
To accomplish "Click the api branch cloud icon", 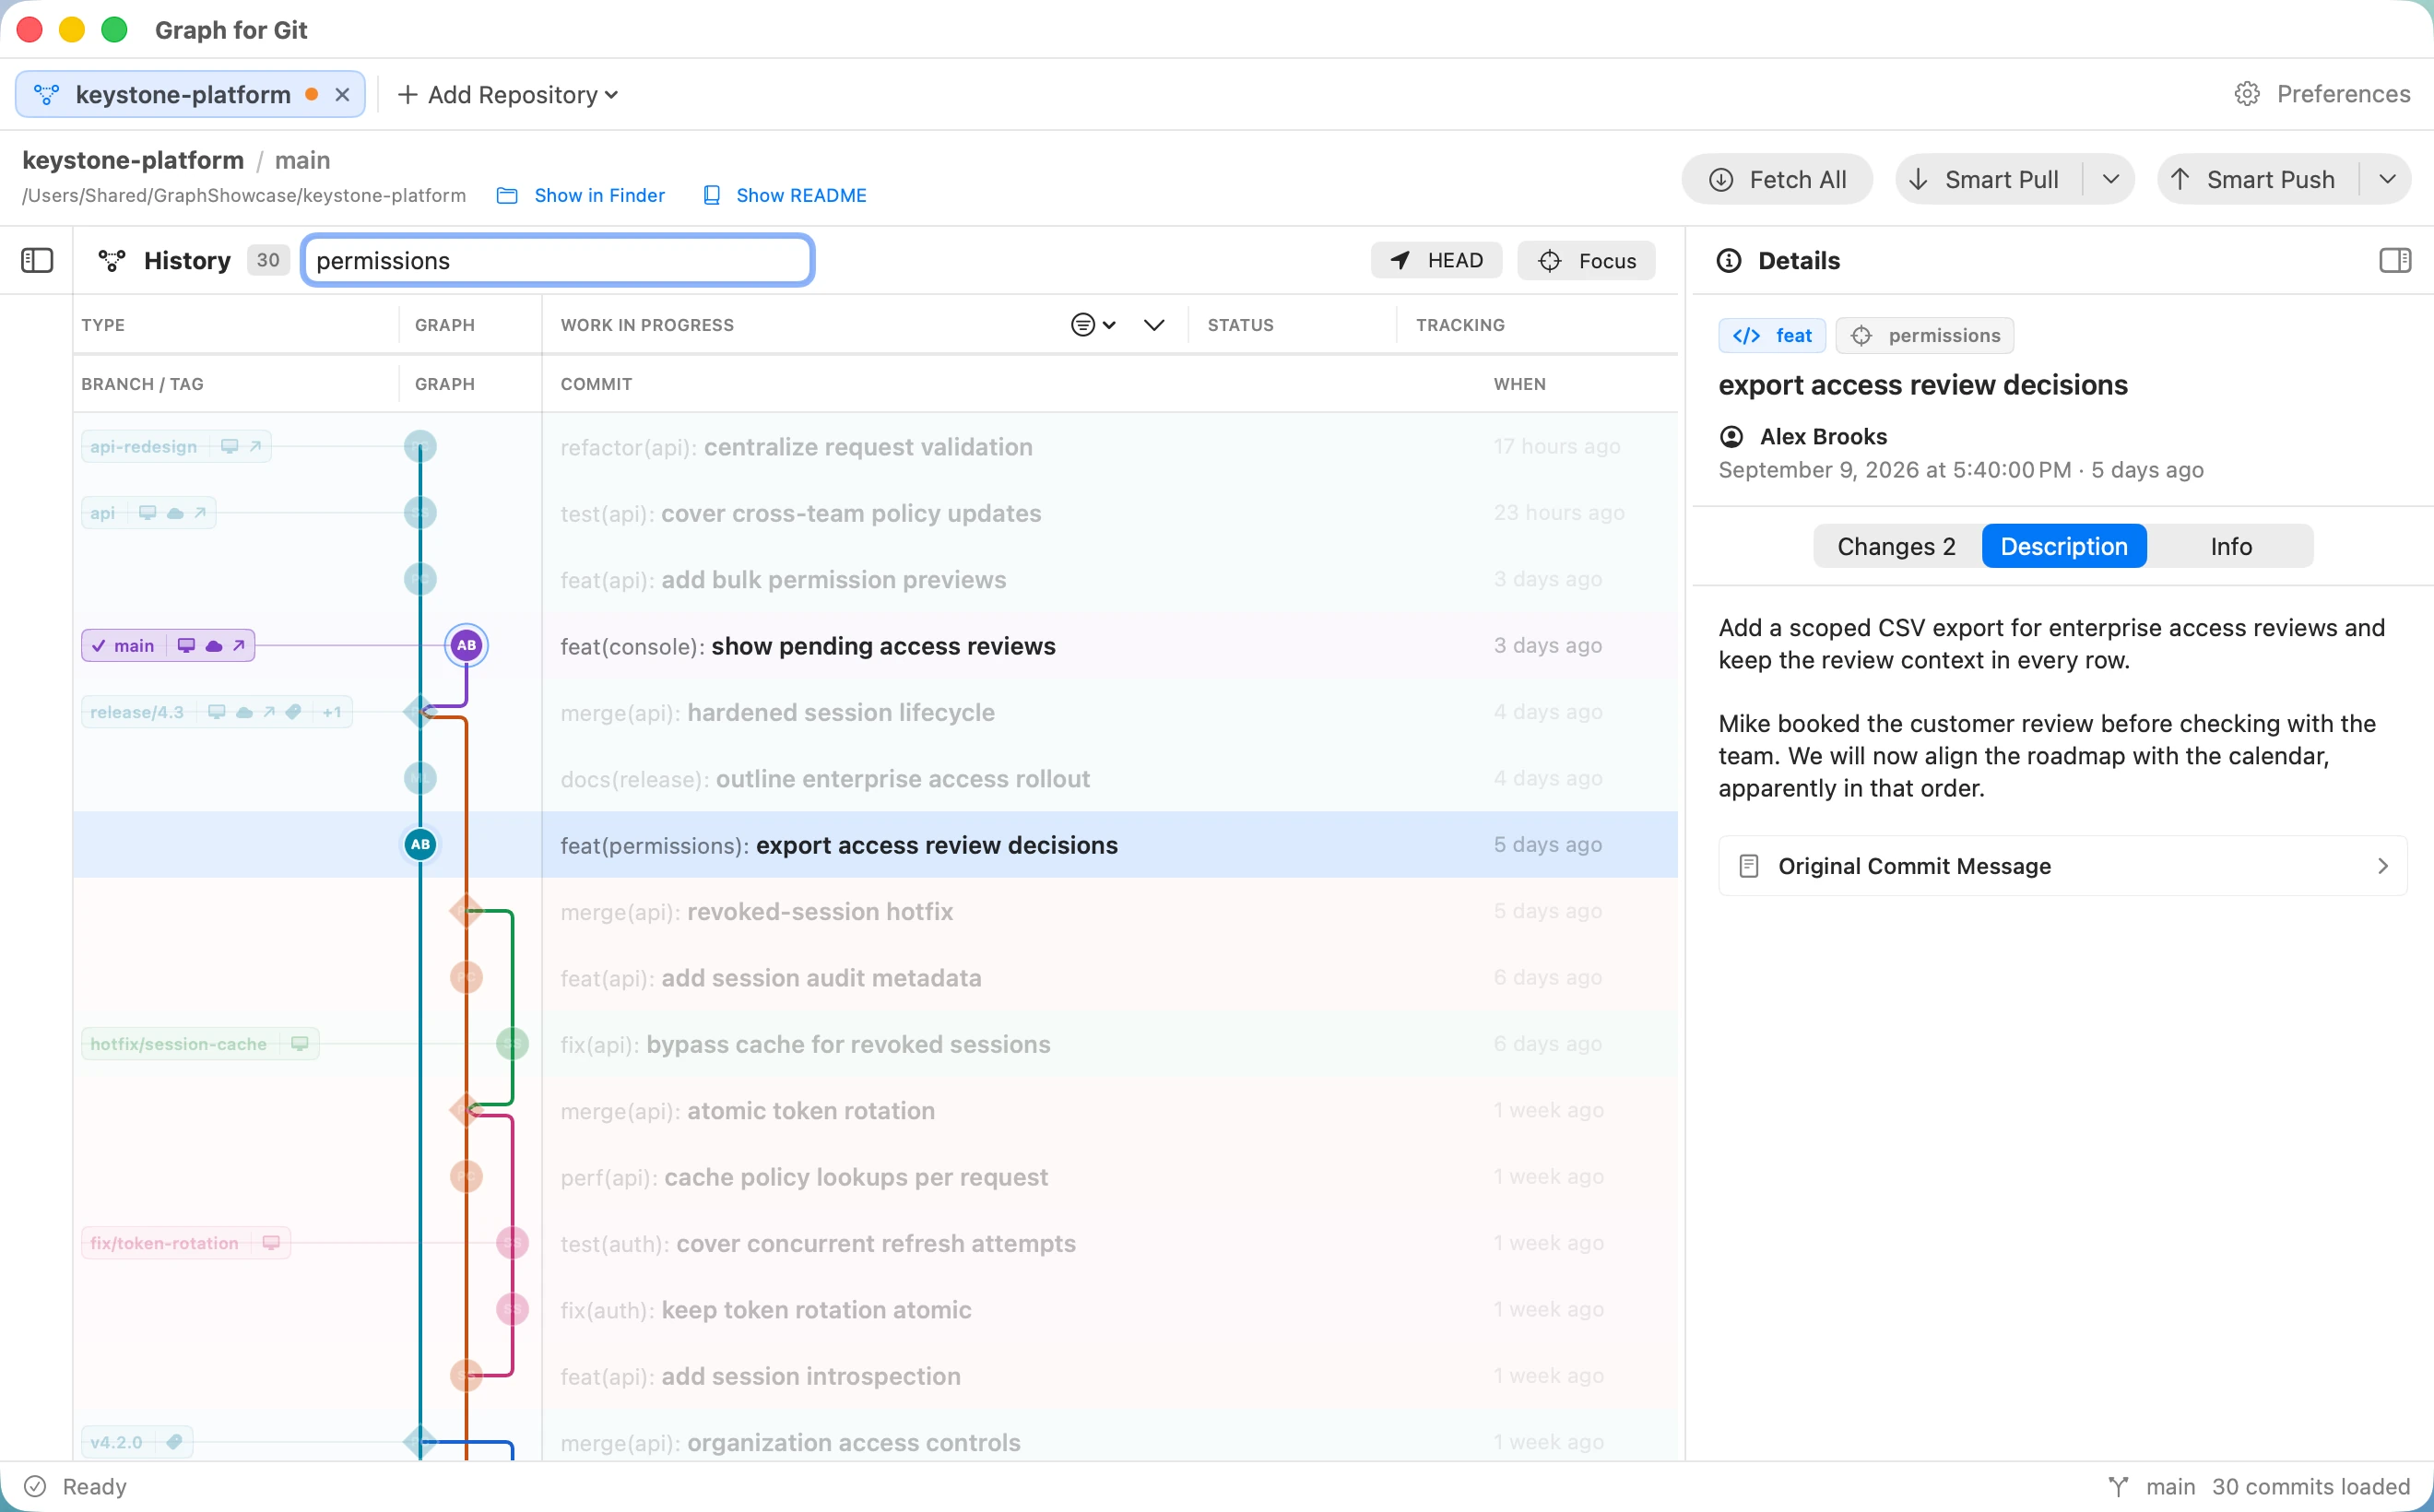I will (175, 513).
